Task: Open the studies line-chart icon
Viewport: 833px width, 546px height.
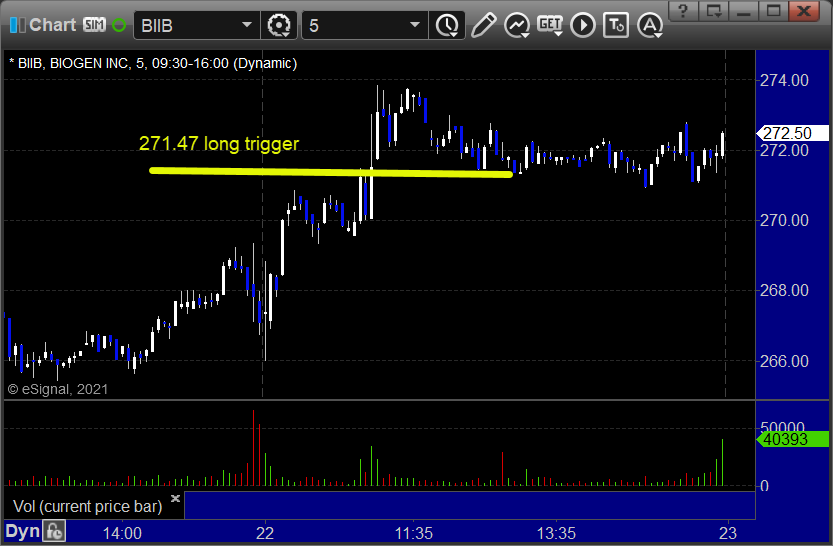Action: click(517, 25)
